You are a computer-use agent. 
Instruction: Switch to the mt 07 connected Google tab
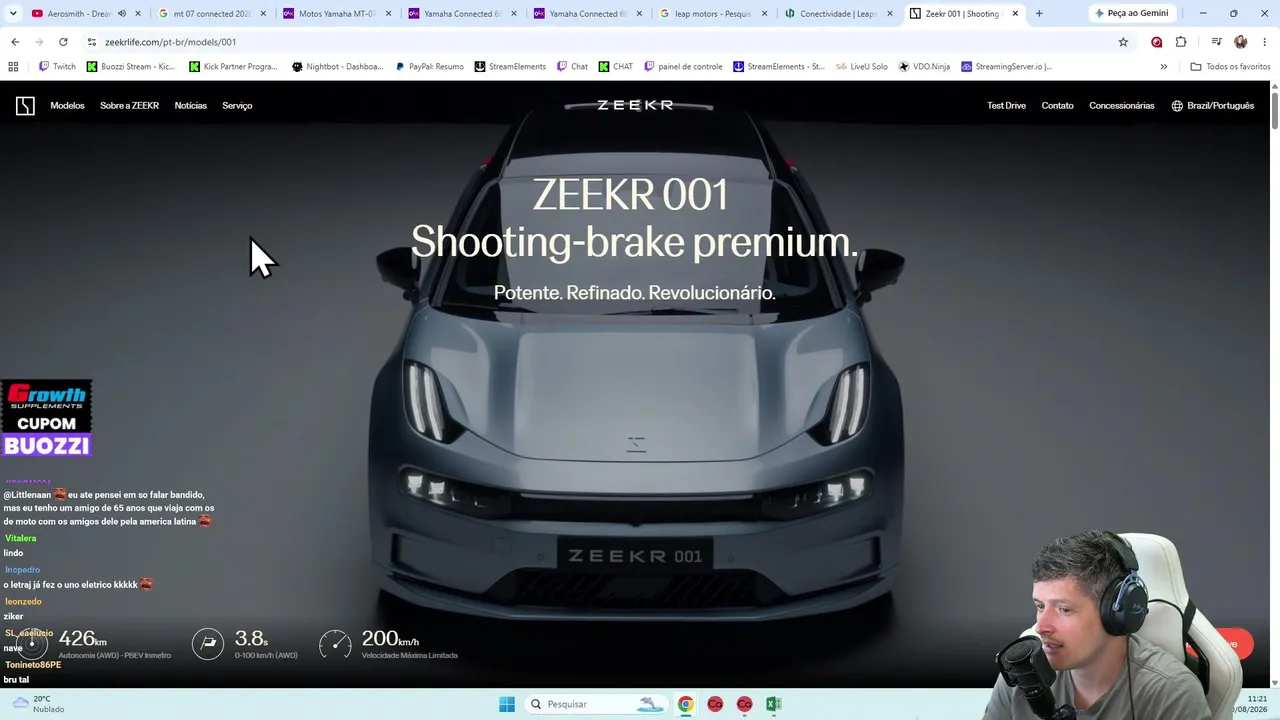pyautogui.click(x=210, y=14)
